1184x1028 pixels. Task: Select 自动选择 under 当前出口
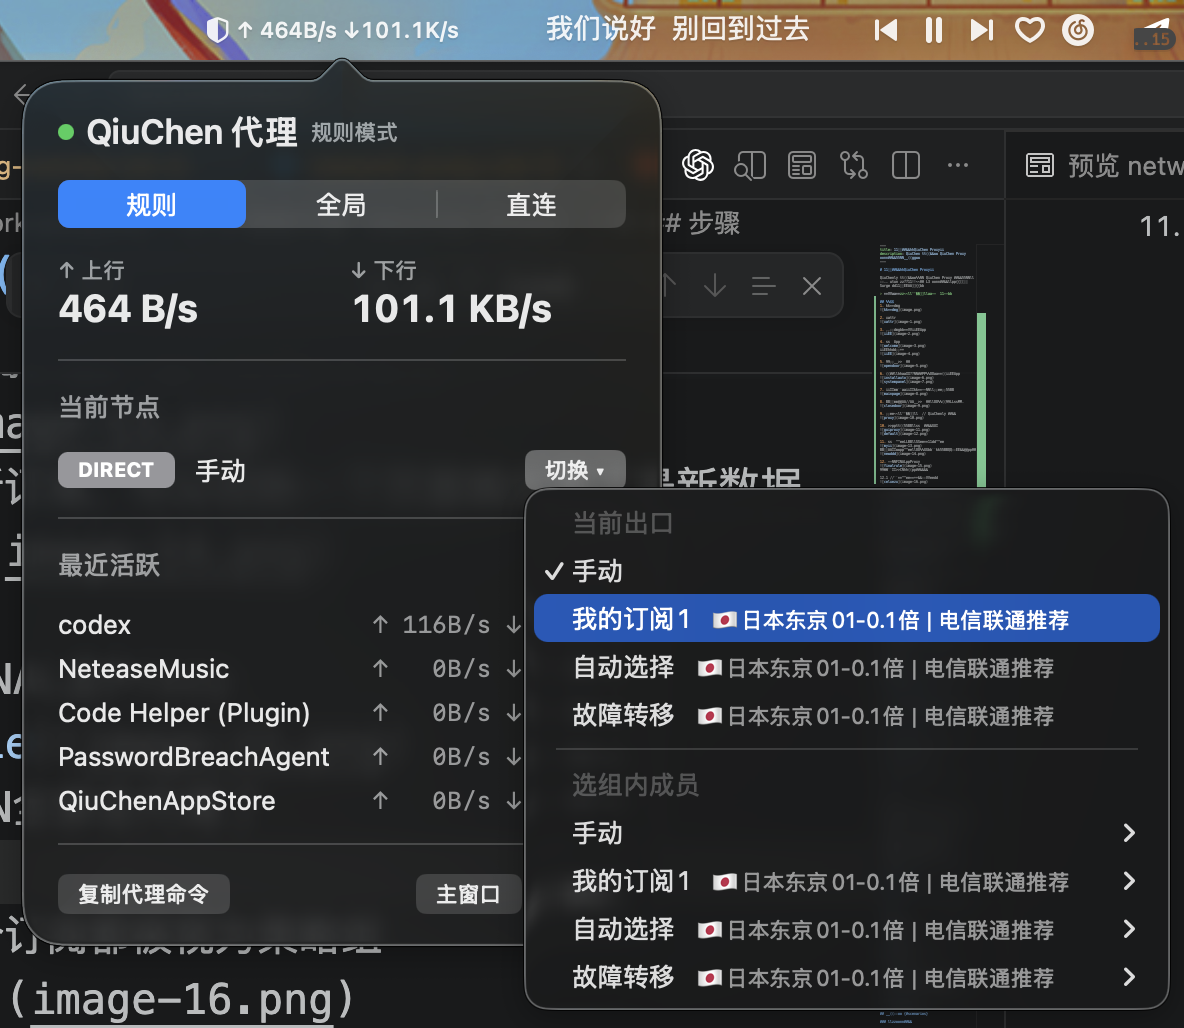(x=846, y=667)
